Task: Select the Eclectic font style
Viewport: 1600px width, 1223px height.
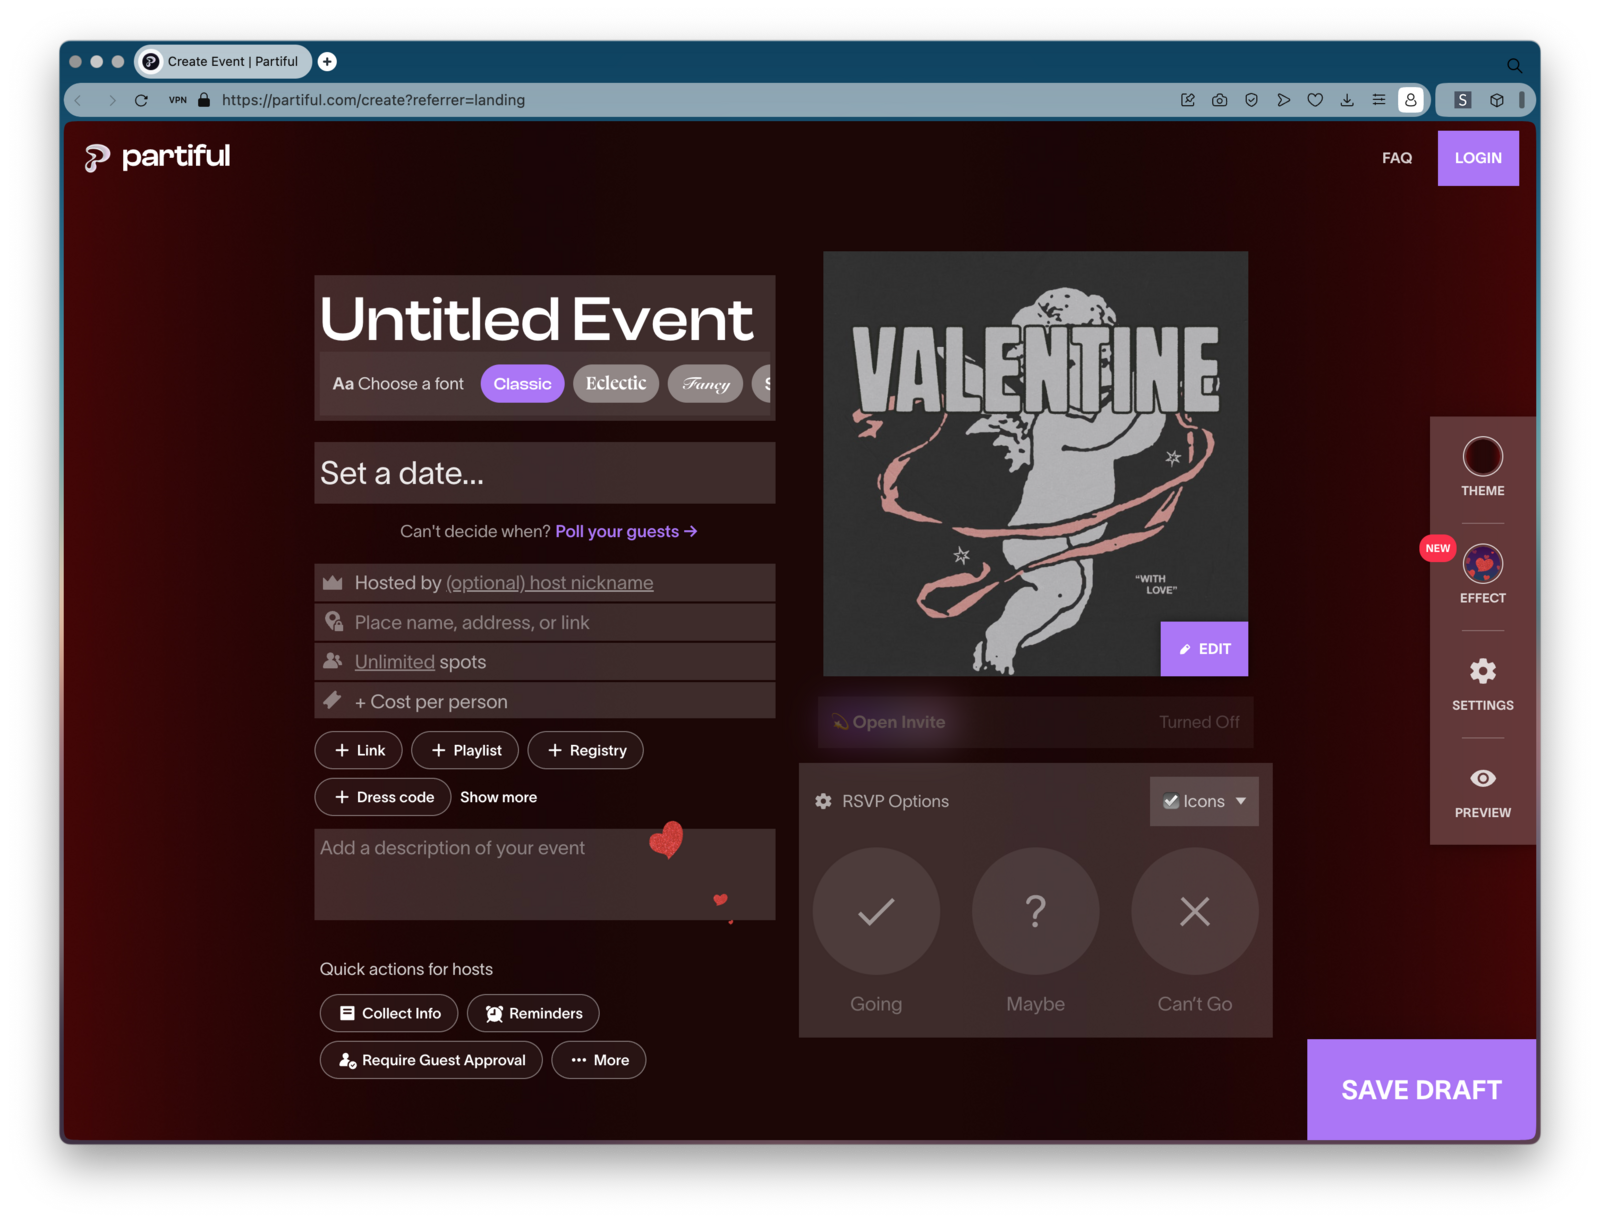Action: coord(615,383)
